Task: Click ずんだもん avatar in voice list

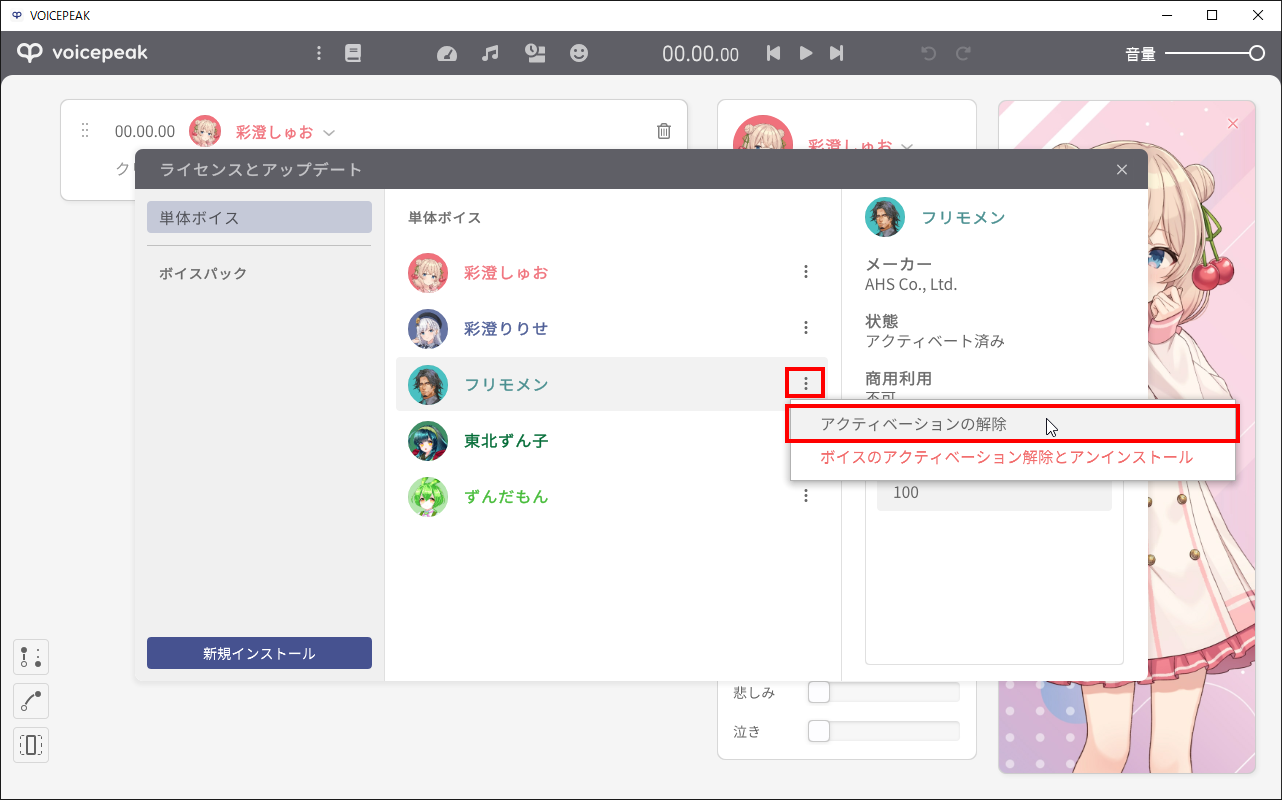Action: tap(428, 497)
